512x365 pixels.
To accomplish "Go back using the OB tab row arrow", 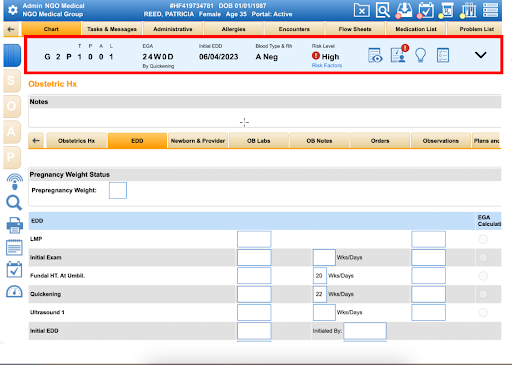I will [36, 141].
